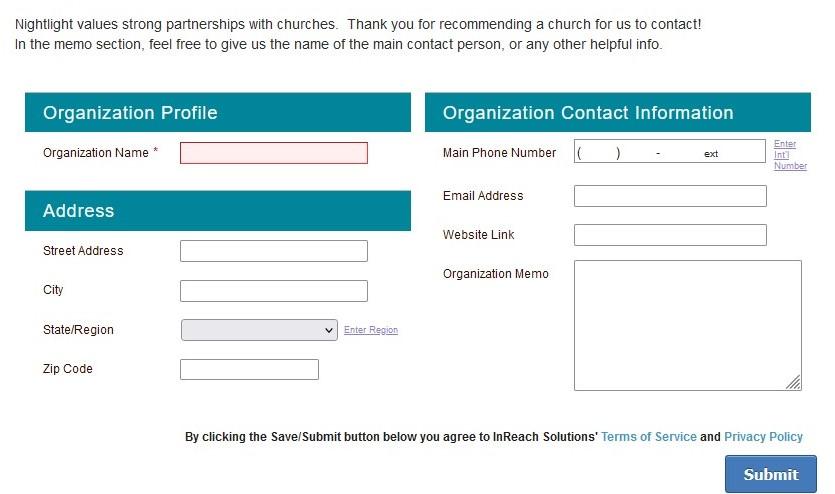This screenshot has height=494, width=835.
Task: Focus the Email Address input box
Action: [x=670, y=196]
